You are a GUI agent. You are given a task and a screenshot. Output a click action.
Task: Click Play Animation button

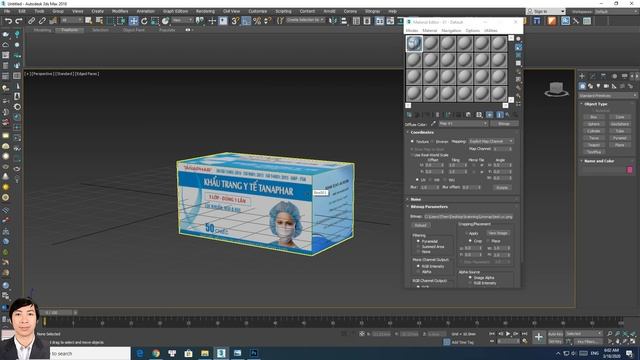point(508,334)
